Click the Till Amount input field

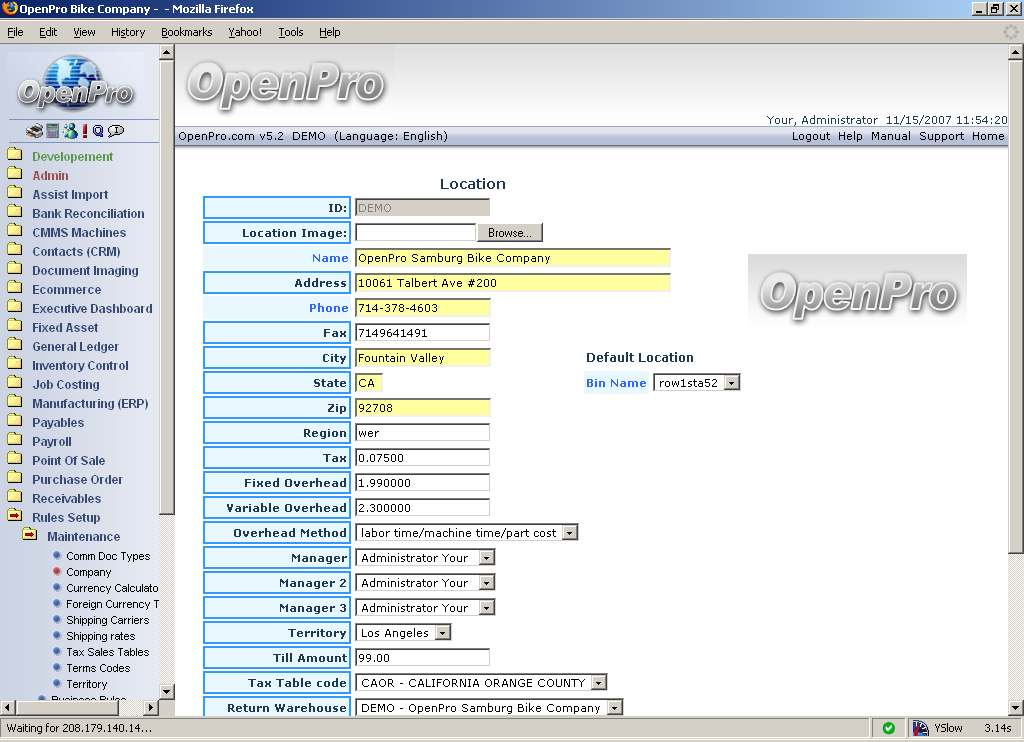click(x=422, y=658)
